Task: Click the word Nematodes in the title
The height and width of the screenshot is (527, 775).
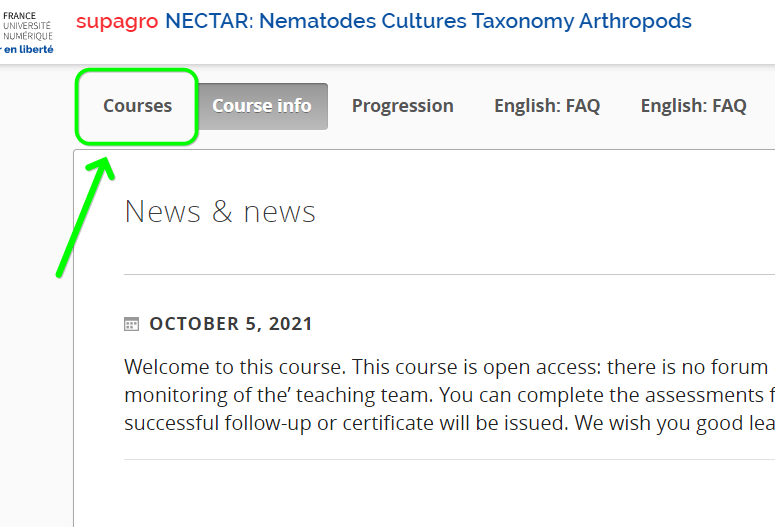Action: [317, 21]
